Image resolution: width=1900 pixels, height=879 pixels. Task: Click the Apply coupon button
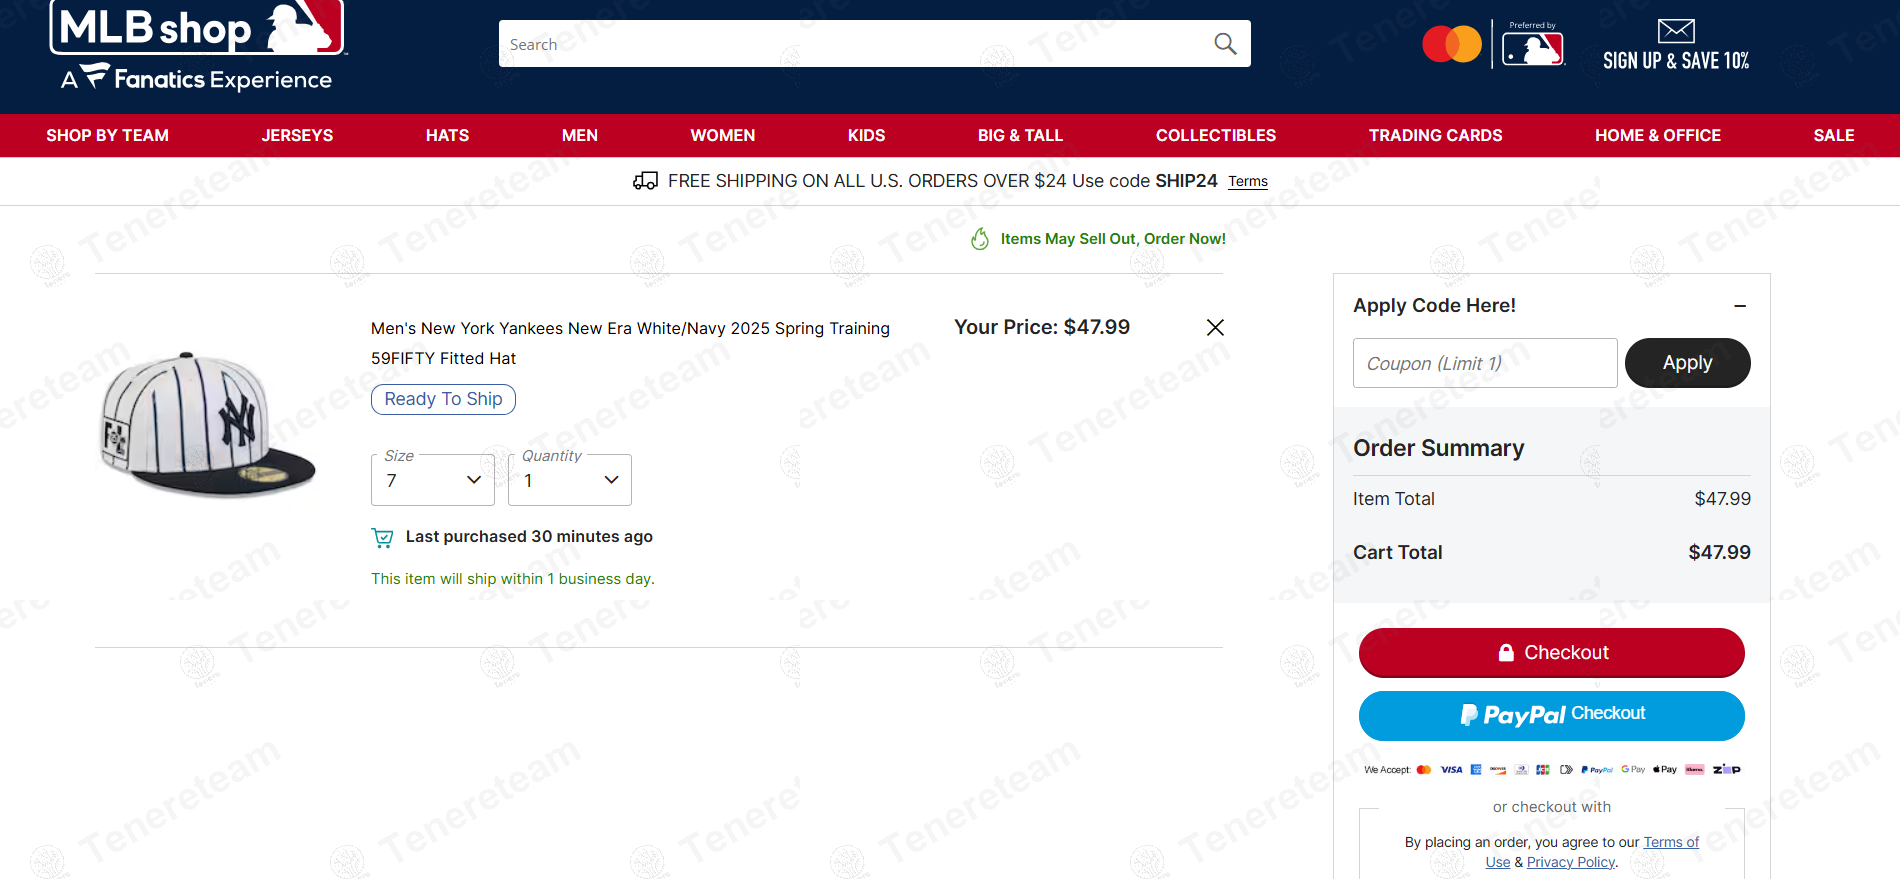point(1687,363)
